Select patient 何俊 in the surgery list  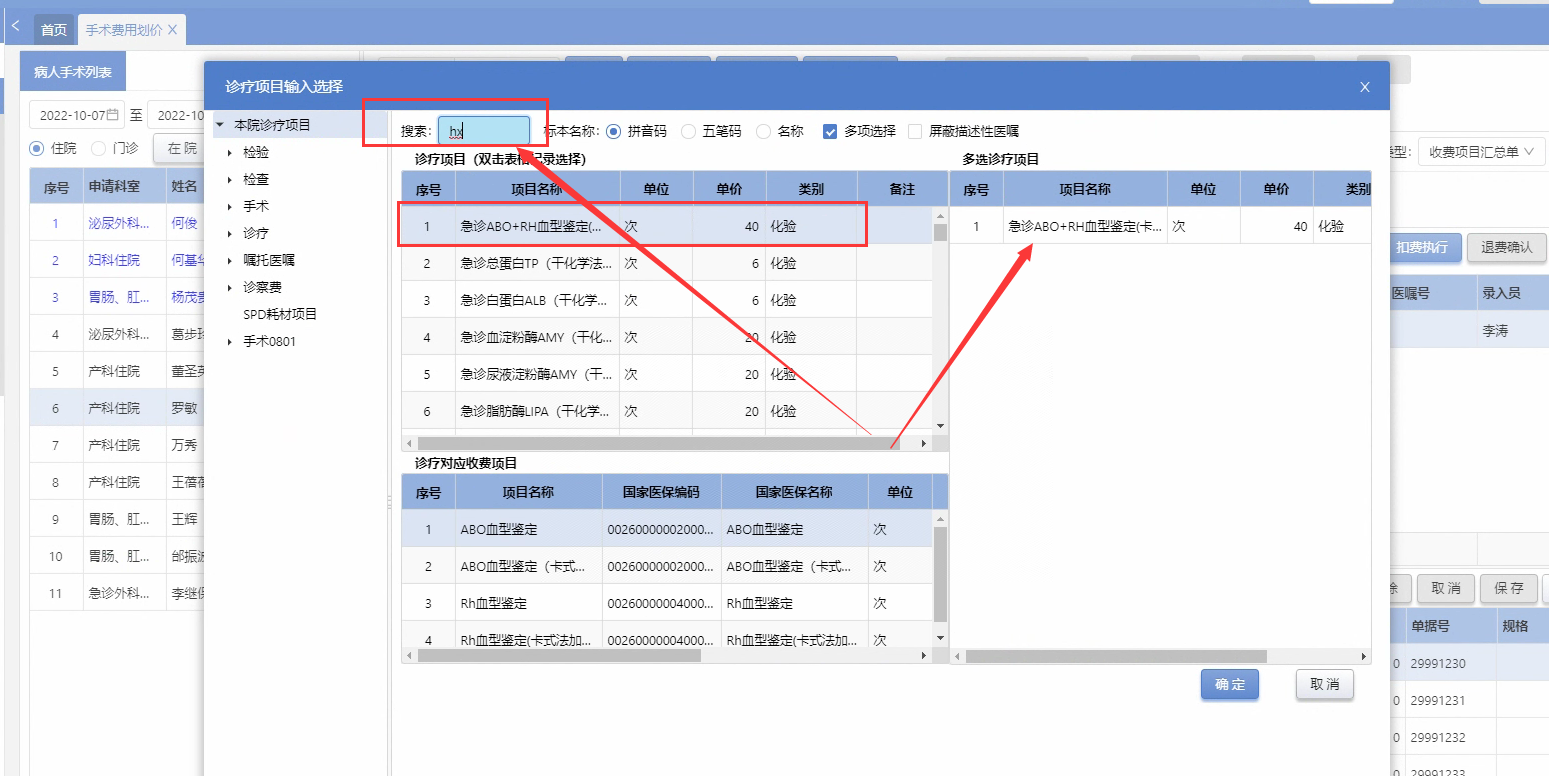click(x=117, y=223)
